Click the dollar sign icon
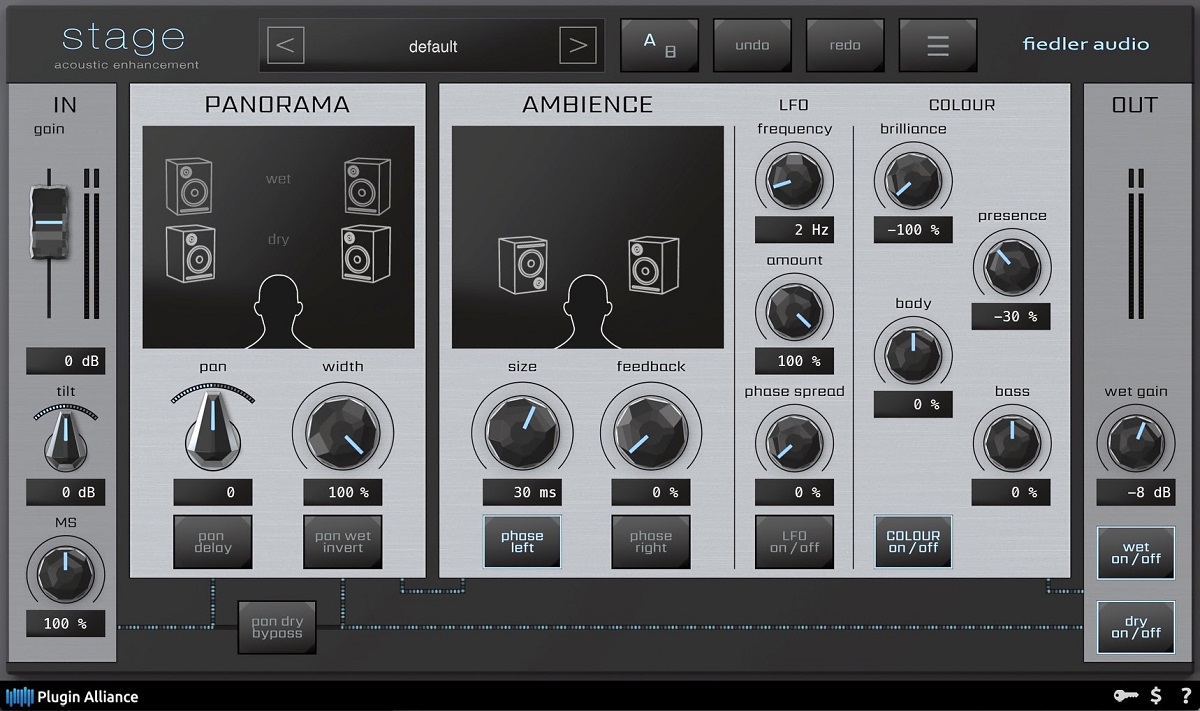This screenshot has width=1200, height=711. pos(1156,696)
